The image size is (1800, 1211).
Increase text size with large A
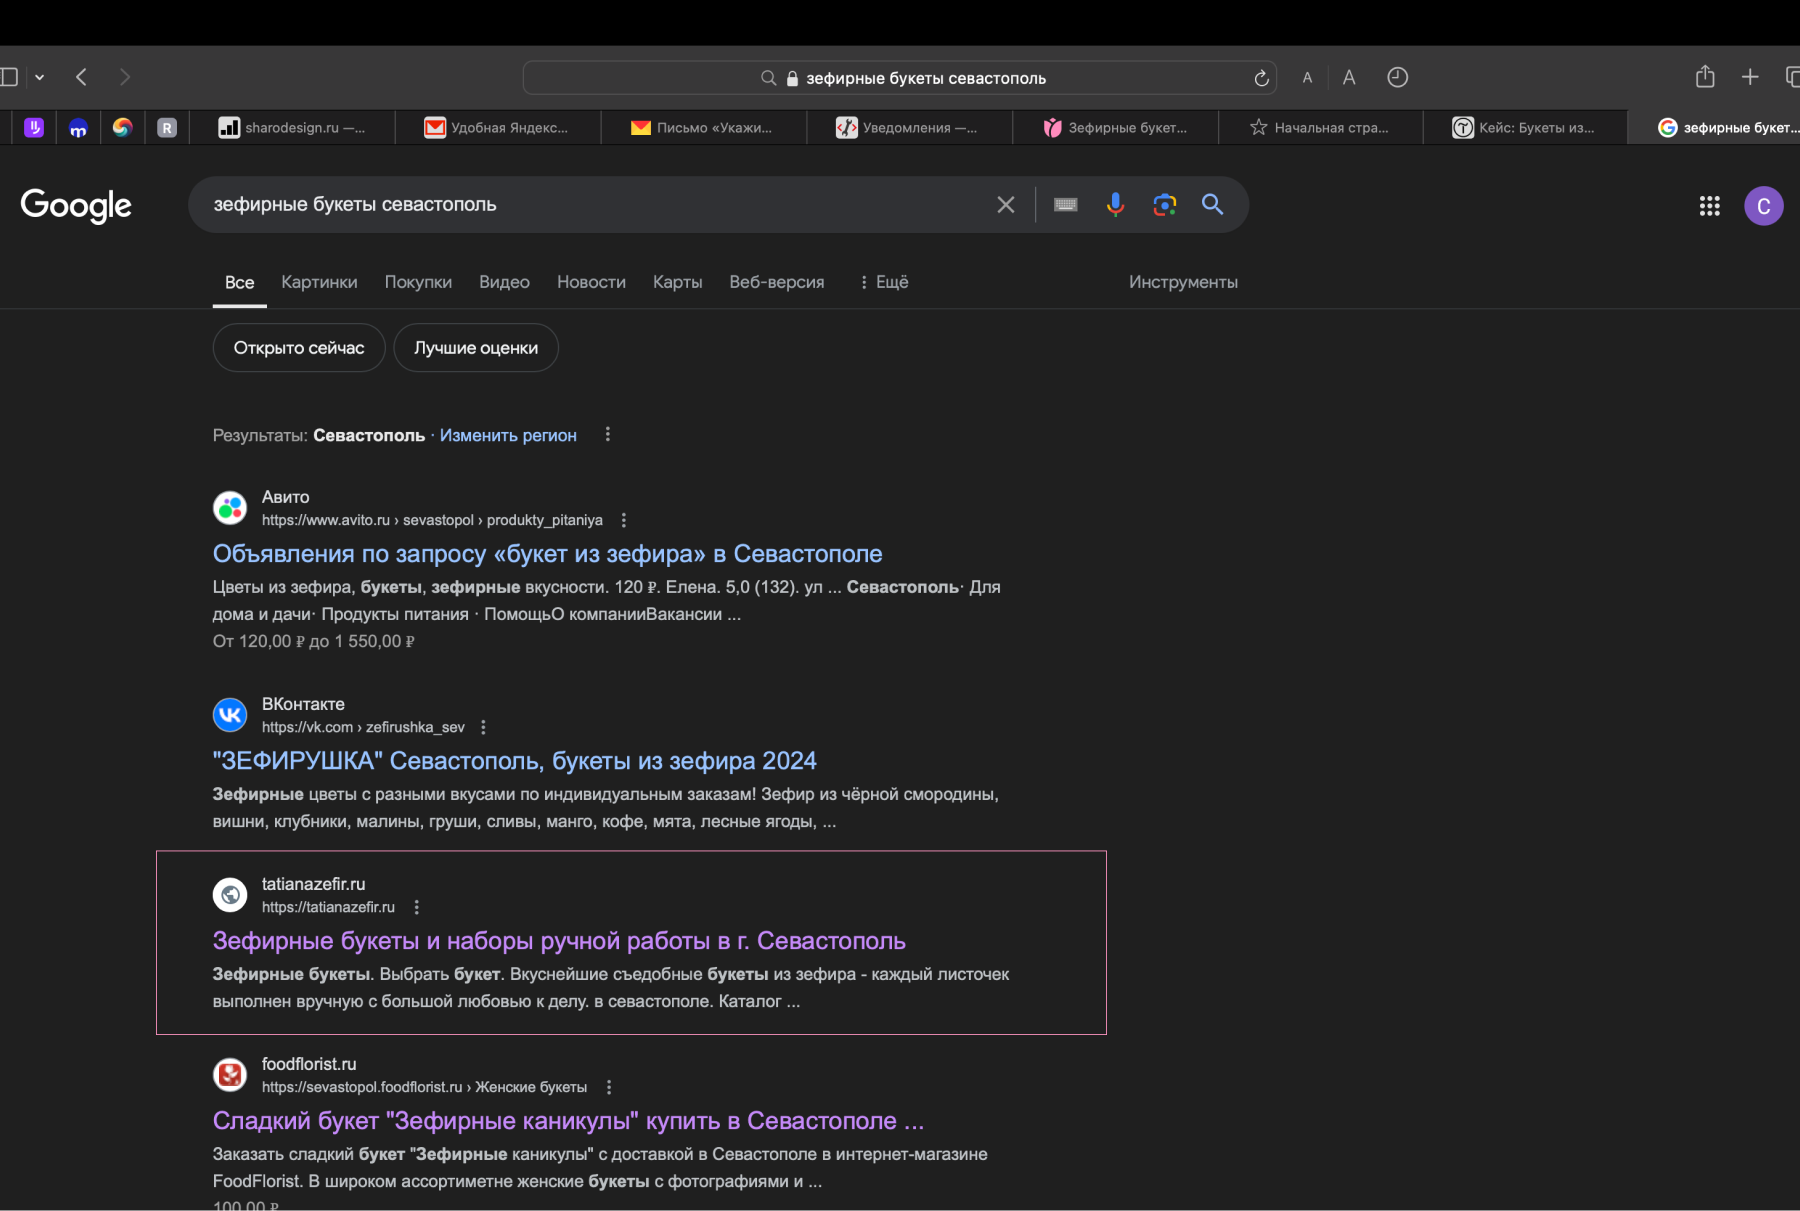[x=1349, y=77]
